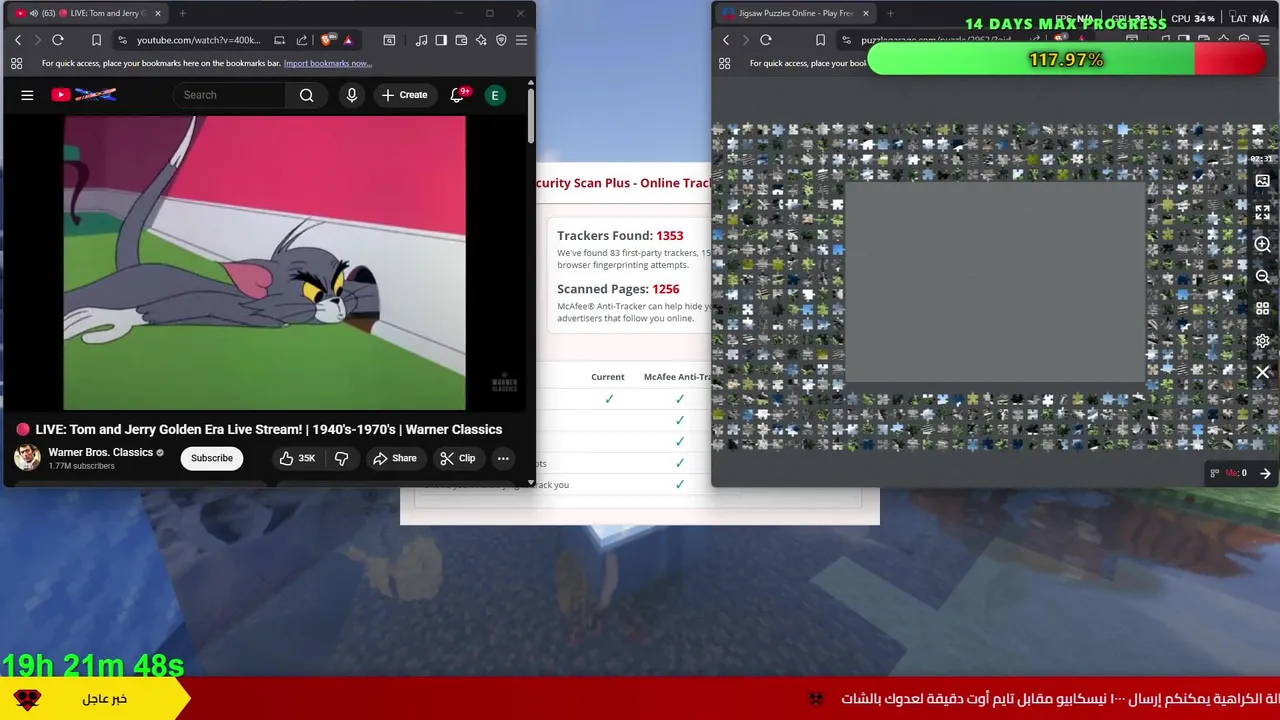Open the YouTube browser main menu
This screenshot has height=720, width=1280.
click(x=521, y=40)
